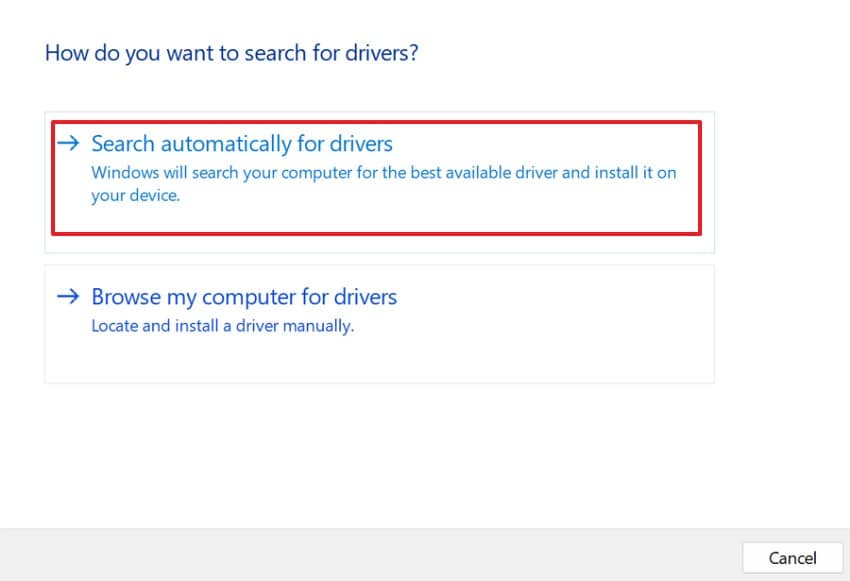This screenshot has width=850, height=581.
Task: Dismiss the wizard using Cancel
Action: coord(792,558)
